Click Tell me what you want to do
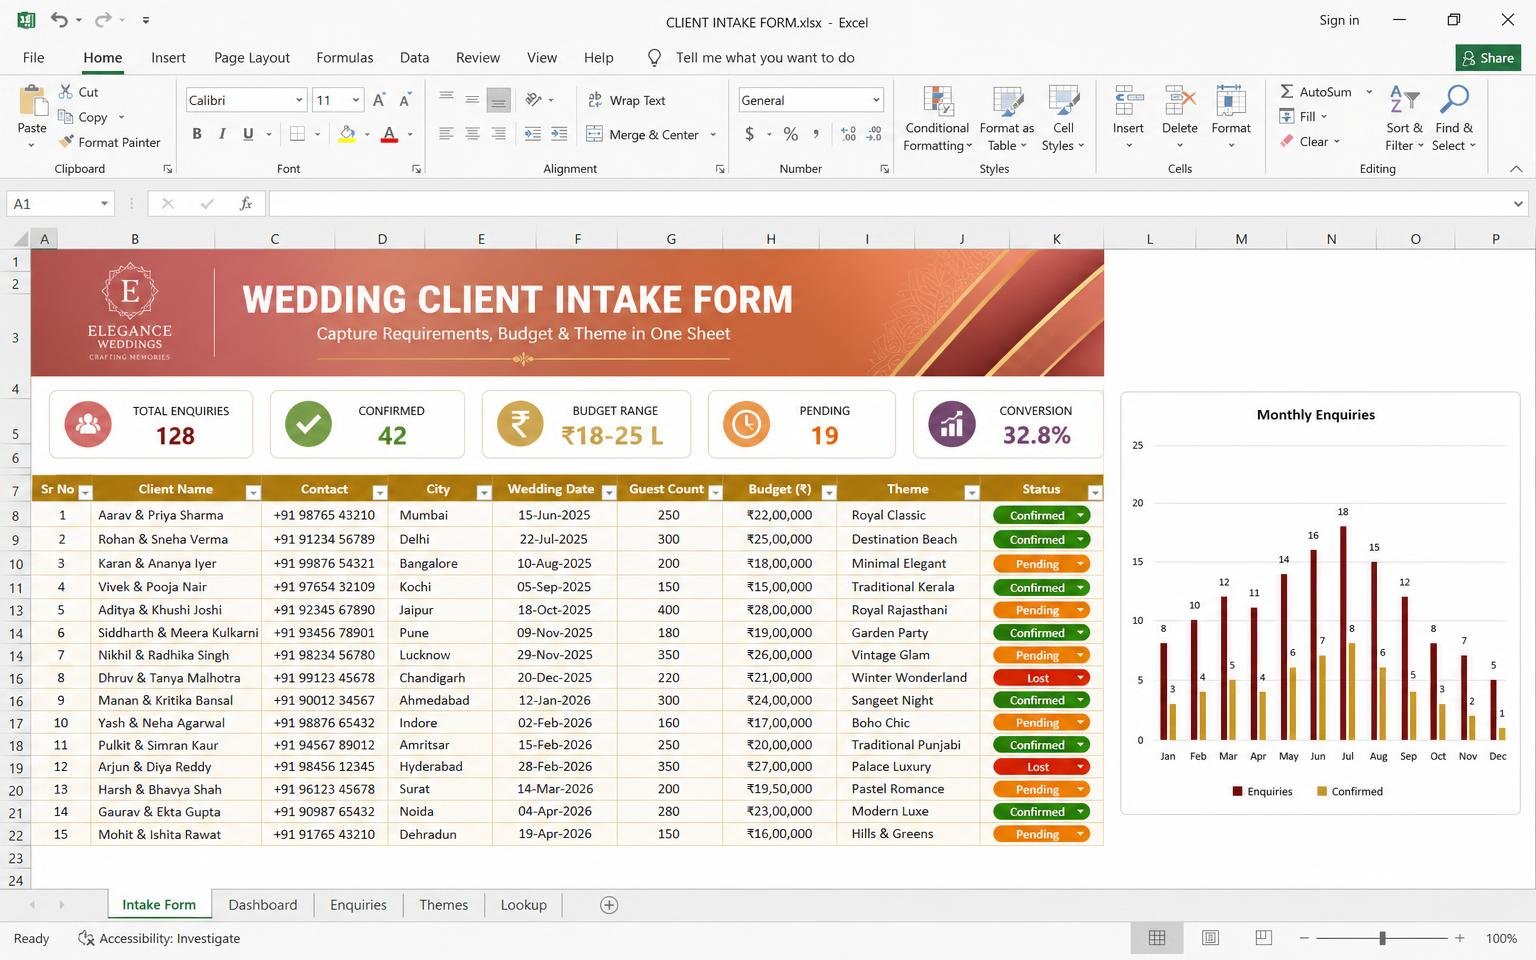Viewport: 1536px width, 960px height. pos(765,58)
